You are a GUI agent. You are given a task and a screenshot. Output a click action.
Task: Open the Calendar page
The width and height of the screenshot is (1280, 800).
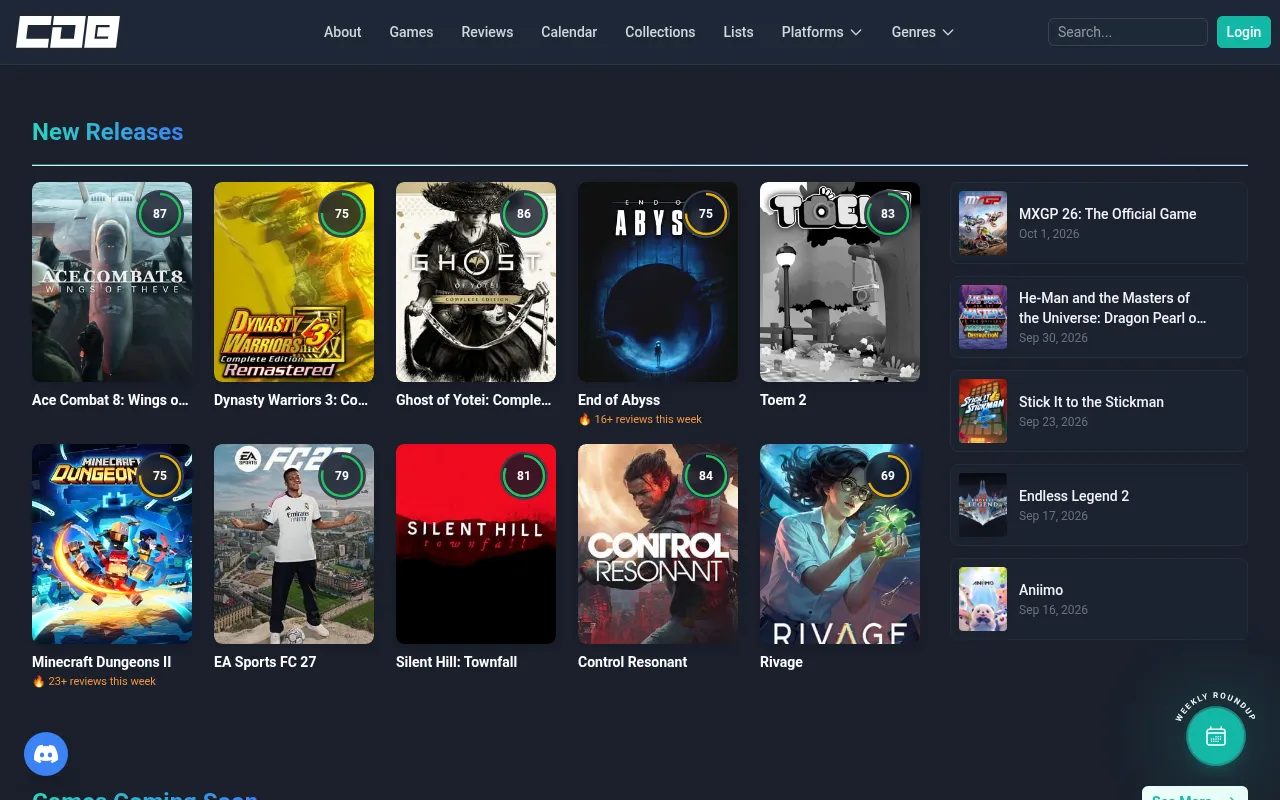click(x=569, y=32)
